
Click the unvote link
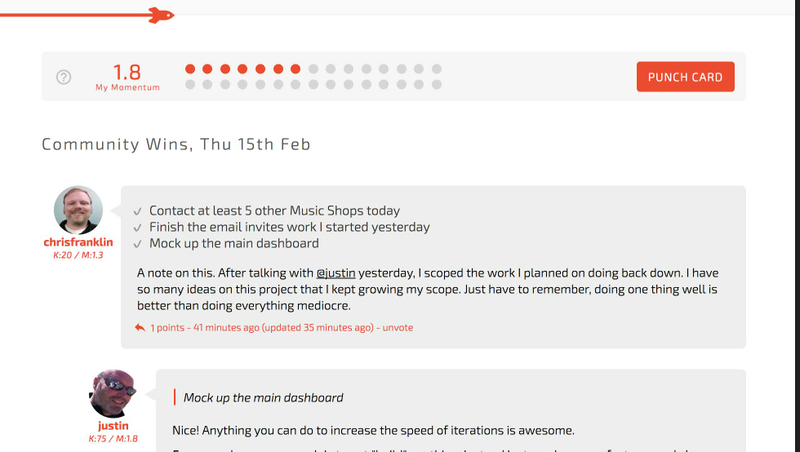tap(398, 328)
